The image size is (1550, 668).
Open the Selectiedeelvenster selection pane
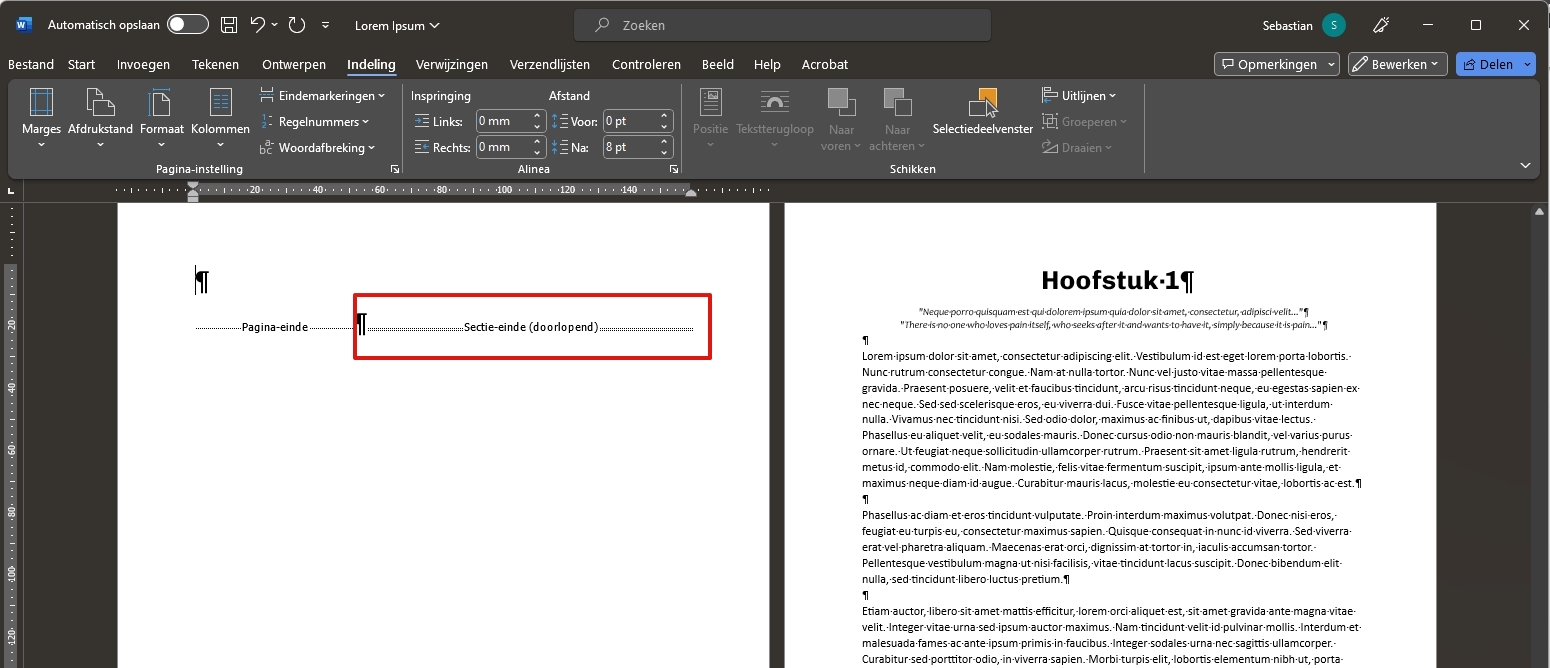pyautogui.click(x=983, y=111)
